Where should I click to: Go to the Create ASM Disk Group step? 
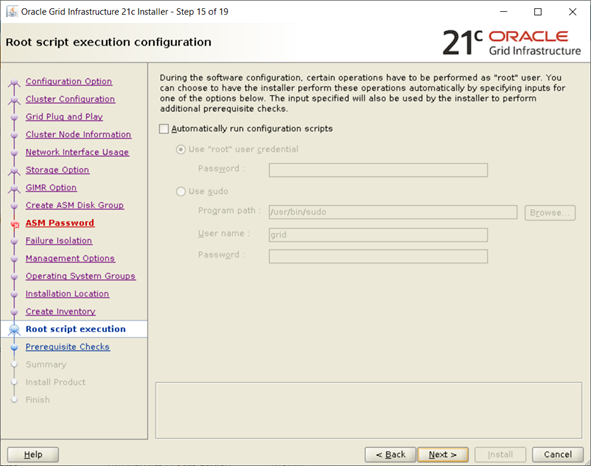pos(75,205)
